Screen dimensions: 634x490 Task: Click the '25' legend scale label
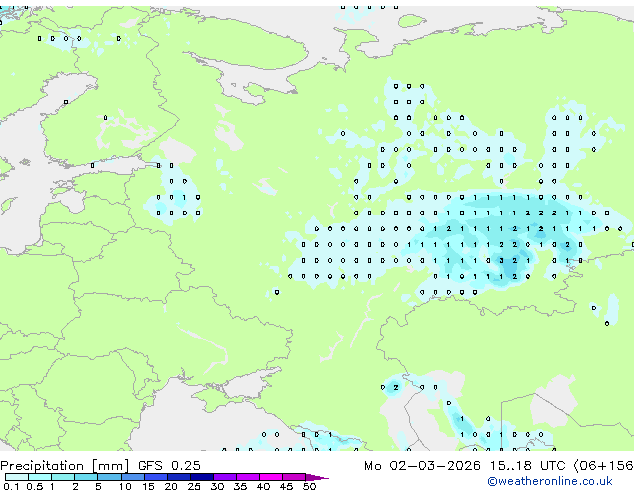click(x=194, y=486)
